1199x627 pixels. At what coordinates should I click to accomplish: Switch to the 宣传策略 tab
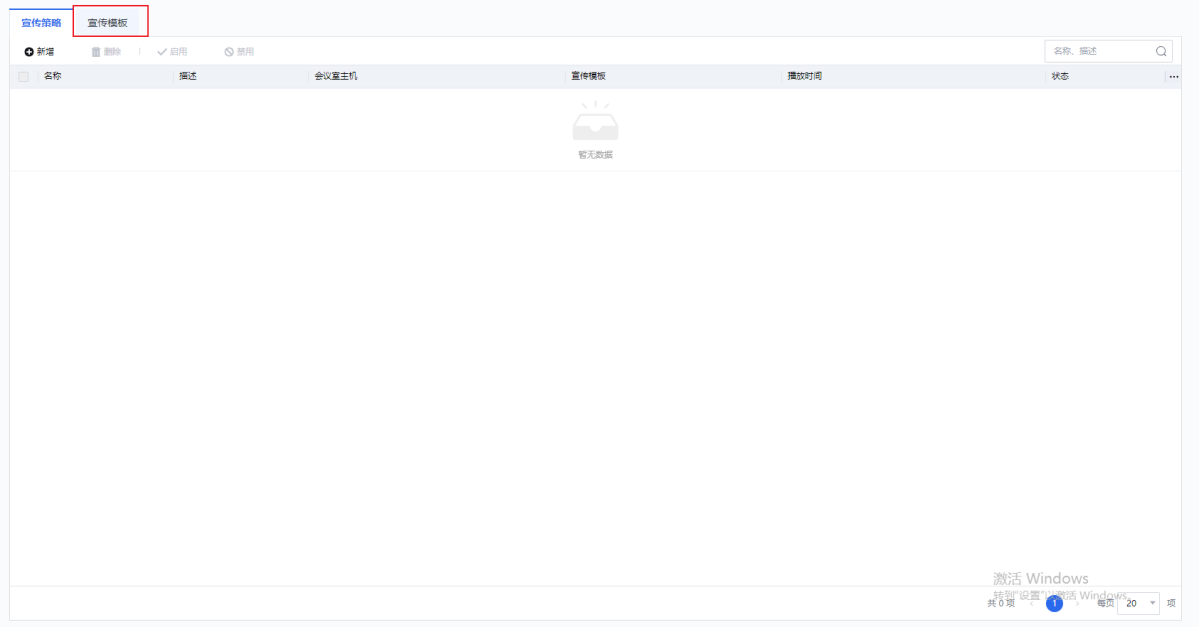pyautogui.click(x=41, y=22)
